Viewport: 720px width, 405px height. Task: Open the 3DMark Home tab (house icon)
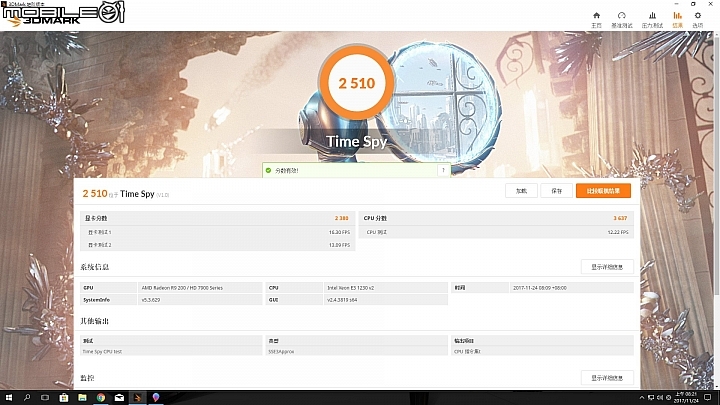(x=596, y=20)
